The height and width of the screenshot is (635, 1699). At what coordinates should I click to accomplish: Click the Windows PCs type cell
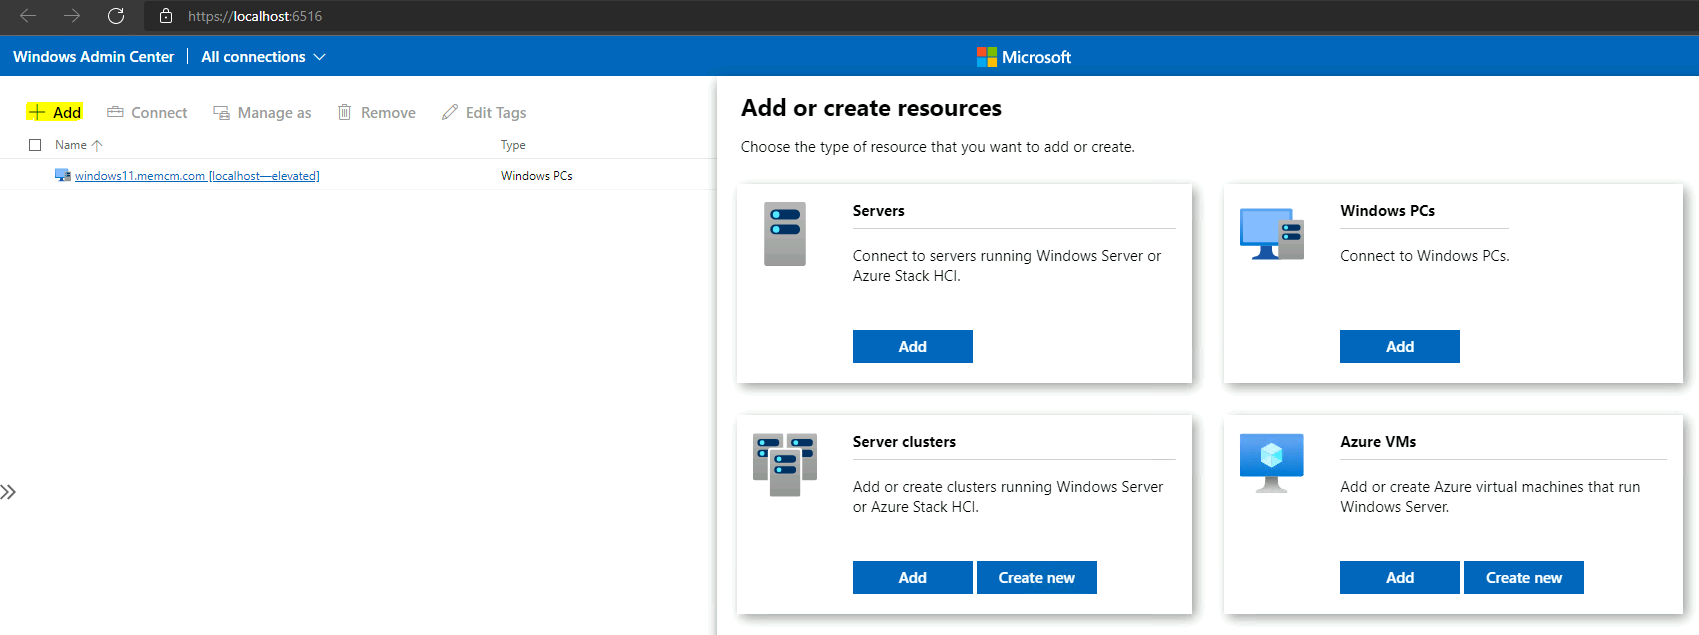click(537, 176)
